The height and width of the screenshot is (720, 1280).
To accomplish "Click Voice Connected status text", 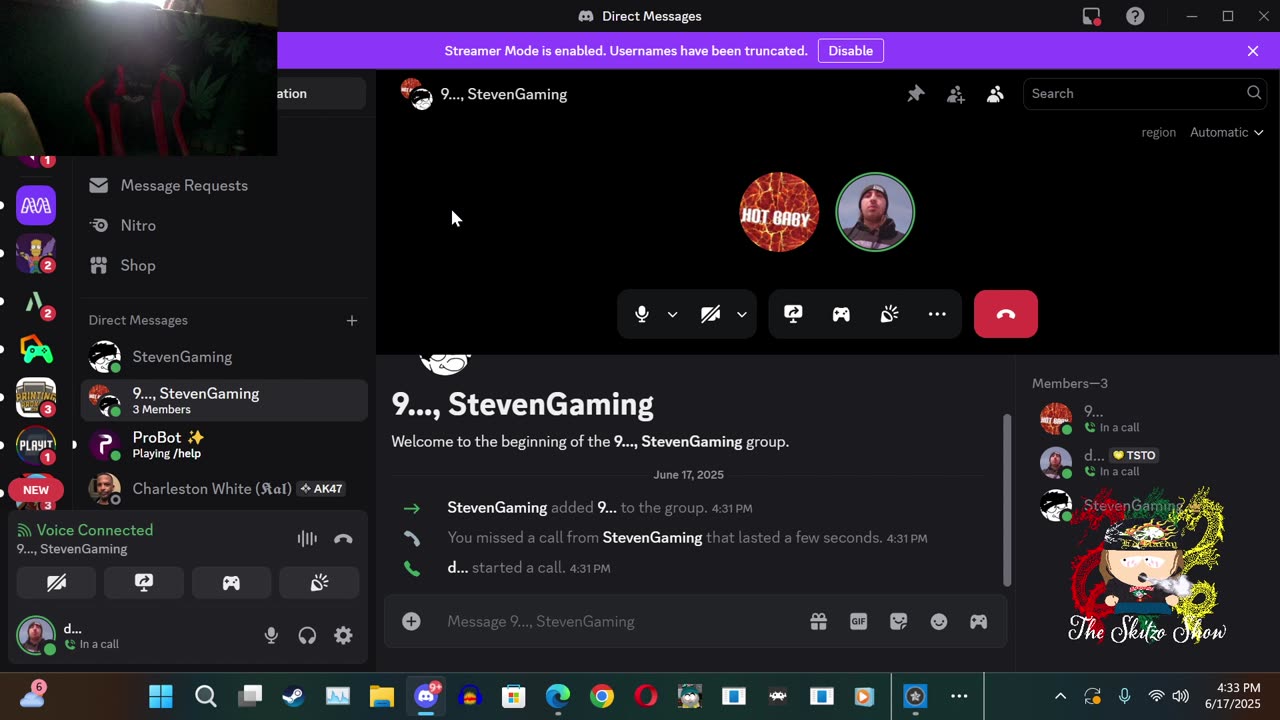I will (x=95, y=530).
